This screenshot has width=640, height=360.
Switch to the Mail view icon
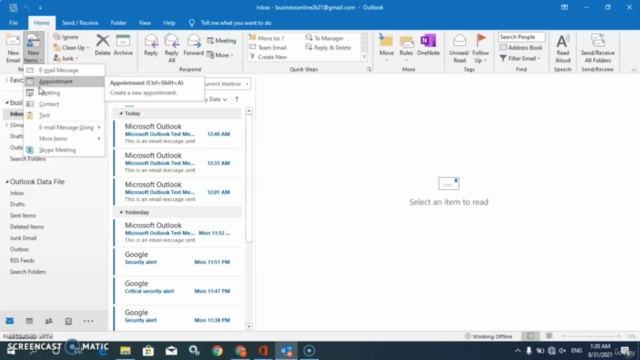click(10, 321)
